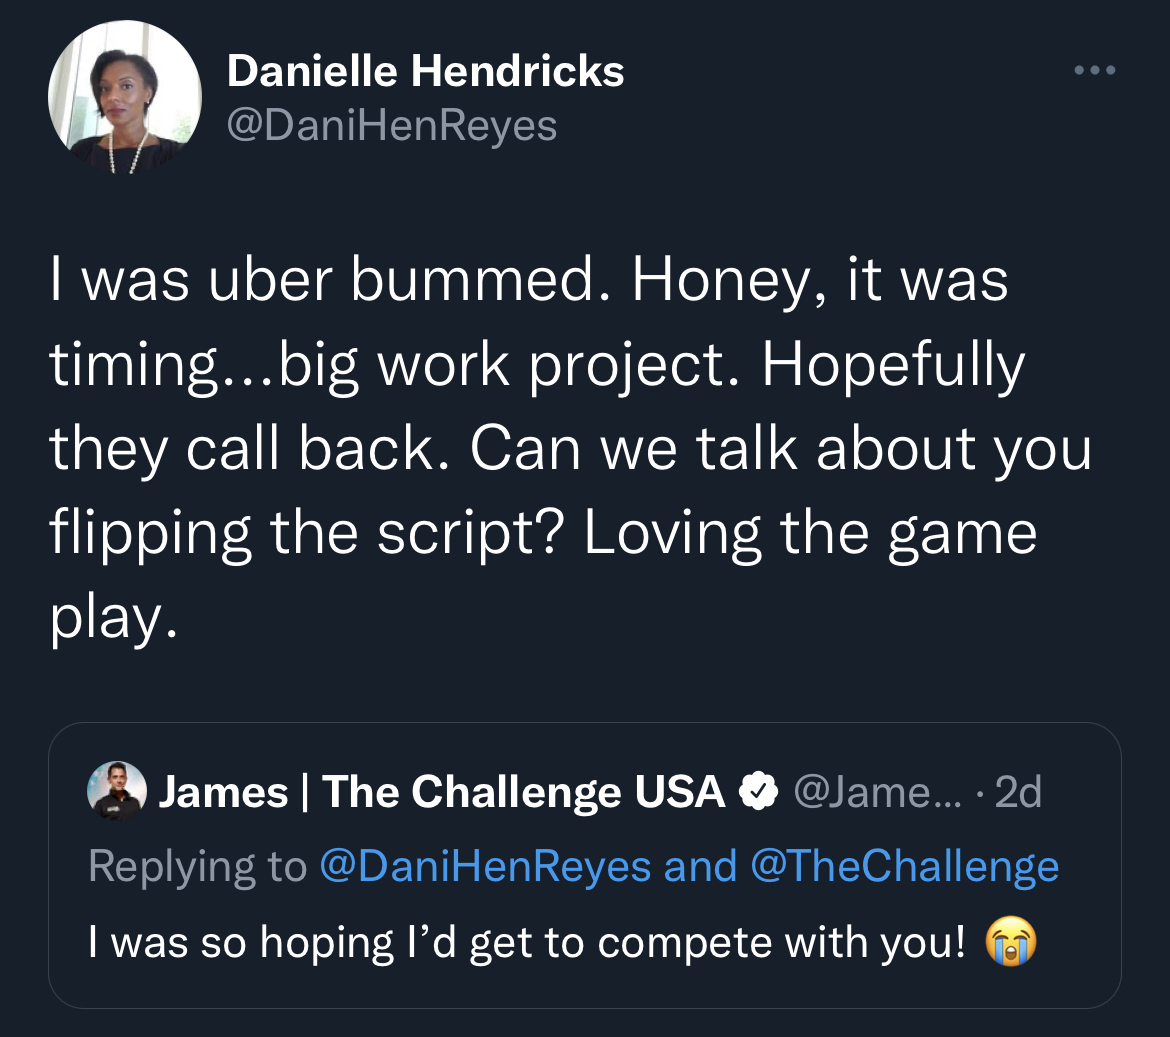The width and height of the screenshot is (1170, 1037).
Task: Click the final word "play." in the tweet
Action: tap(114, 619)
